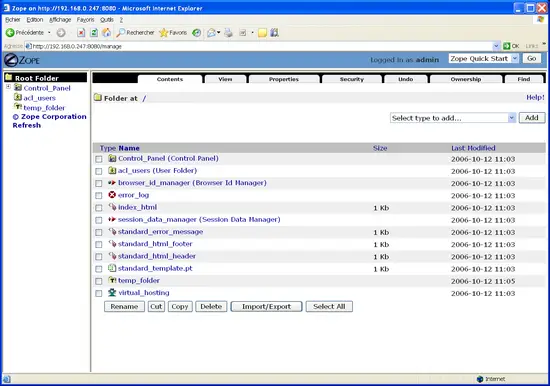Viewport: 550px width, 386px height.
Task: Open the Find tab
Action: pyautogui.click(x=524, y=79)
